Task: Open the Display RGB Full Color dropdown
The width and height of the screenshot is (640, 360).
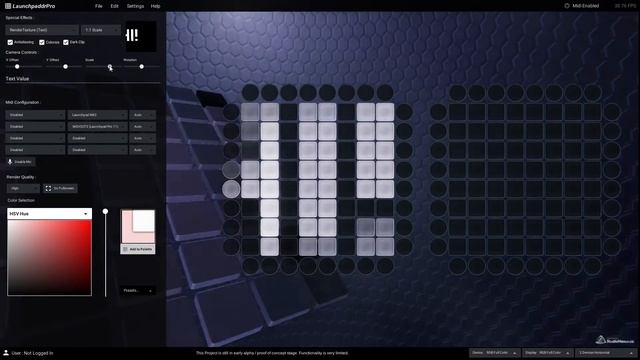Action: [548, 353]
